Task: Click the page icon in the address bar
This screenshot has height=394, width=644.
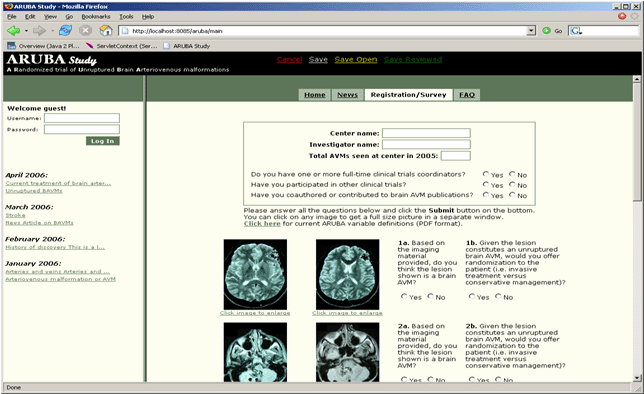Action: 125,31
